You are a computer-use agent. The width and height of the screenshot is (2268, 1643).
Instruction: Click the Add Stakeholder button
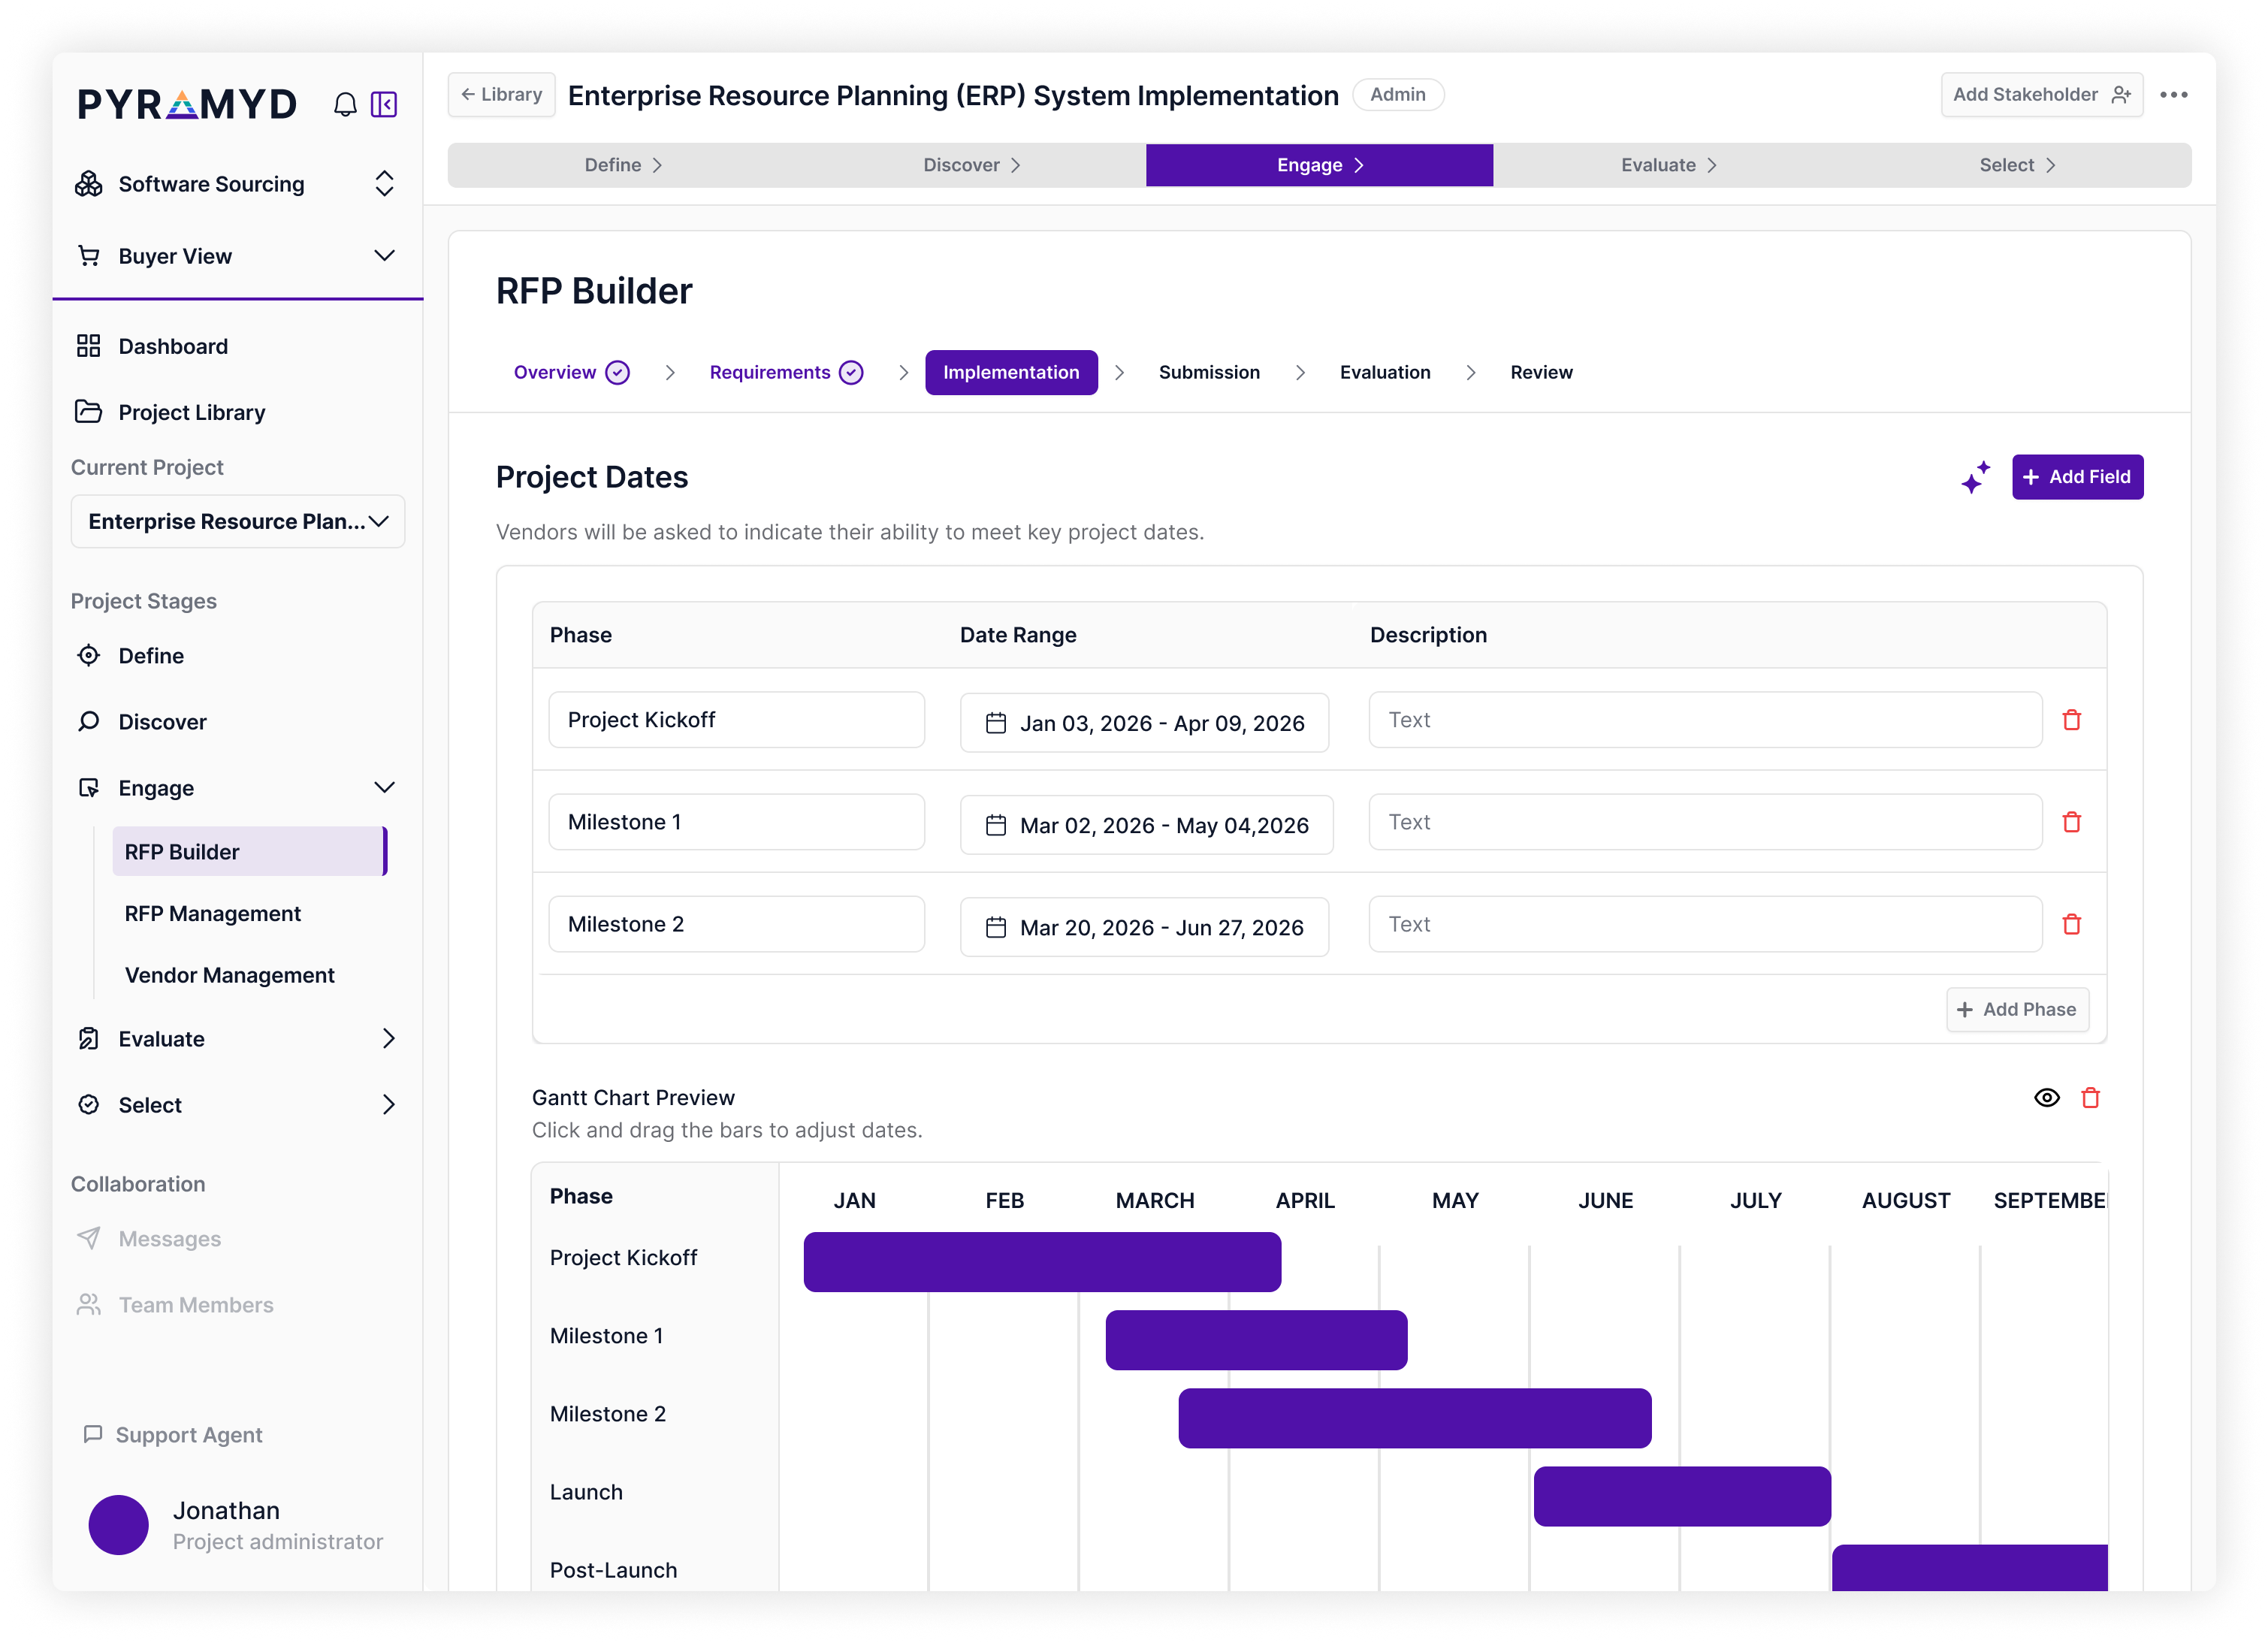2040,95
